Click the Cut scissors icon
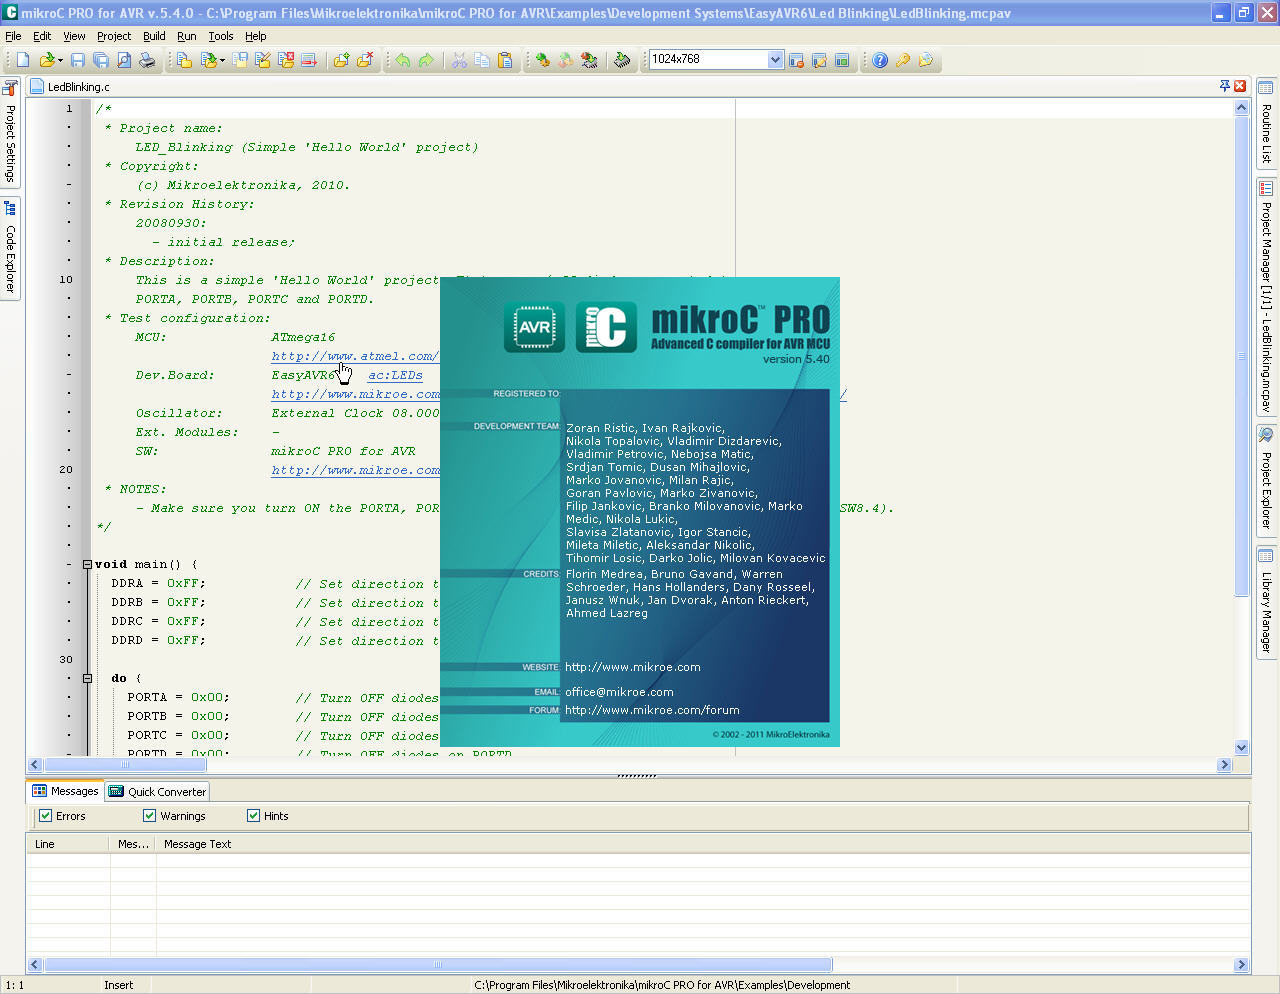 pyautogui.click(x=459, y=60)
